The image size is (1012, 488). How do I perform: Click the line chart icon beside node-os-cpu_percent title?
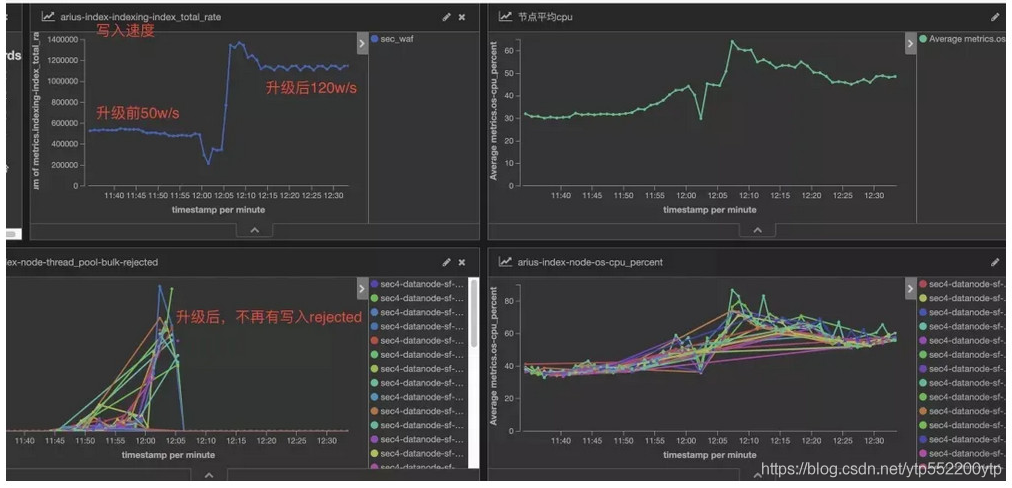coord(505,262)
